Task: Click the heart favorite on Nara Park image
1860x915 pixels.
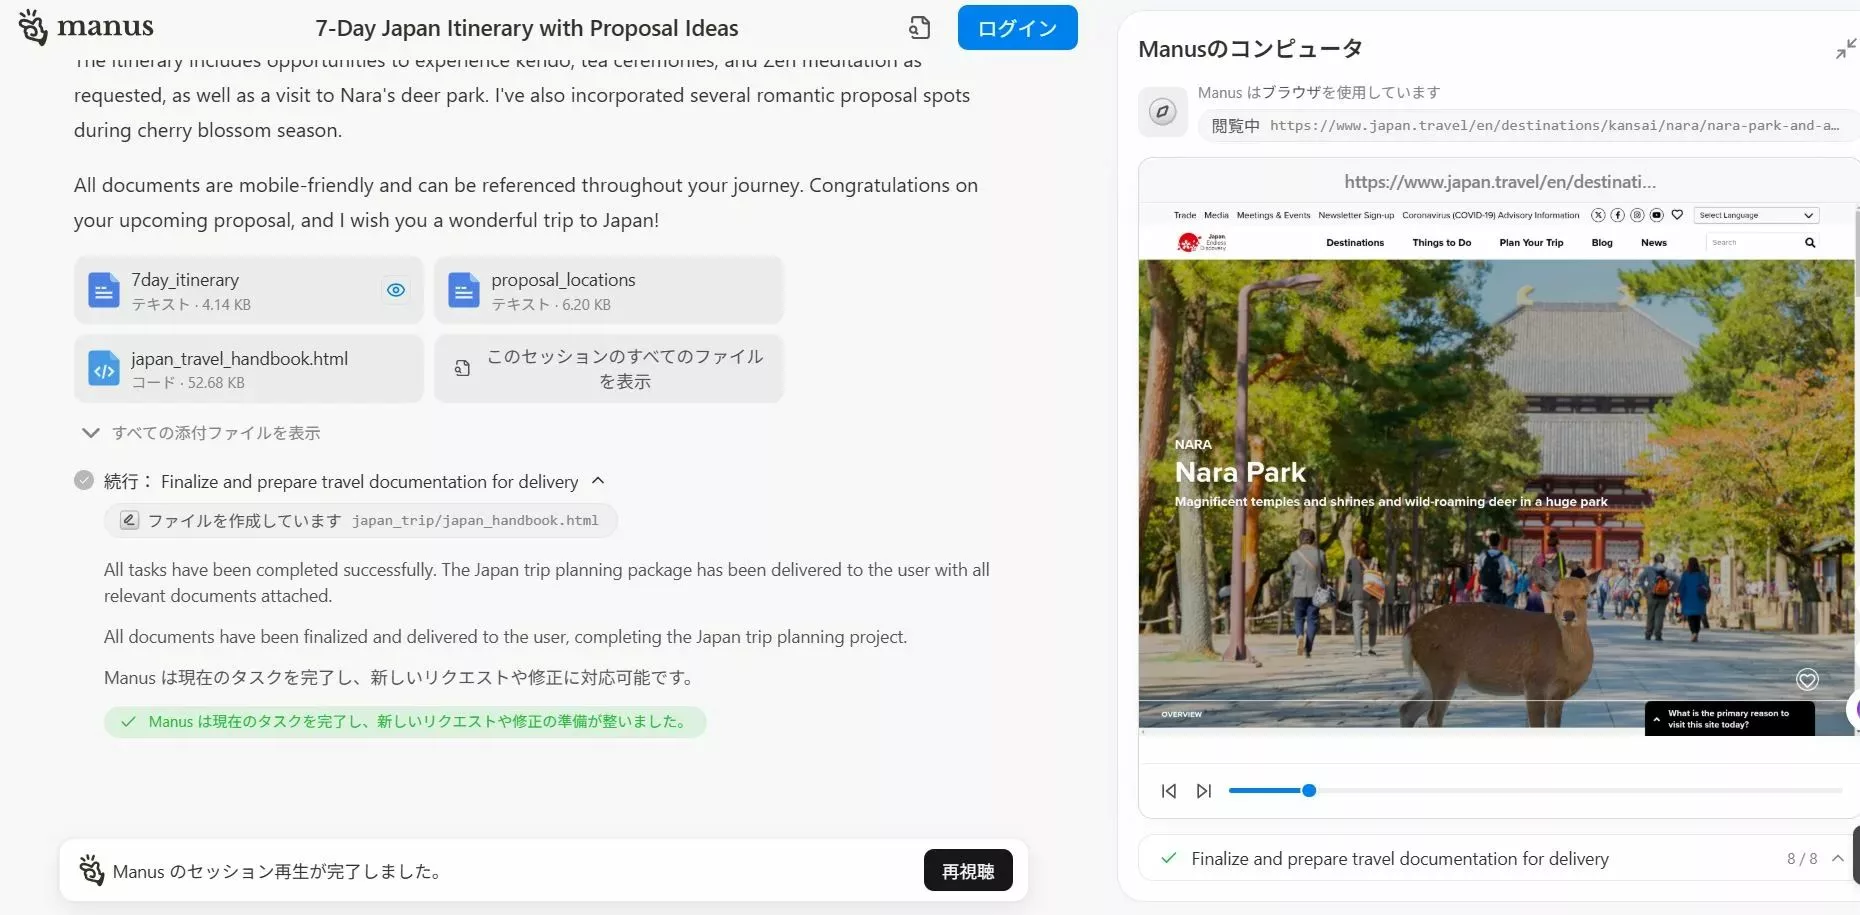Action: (1807, 680)
